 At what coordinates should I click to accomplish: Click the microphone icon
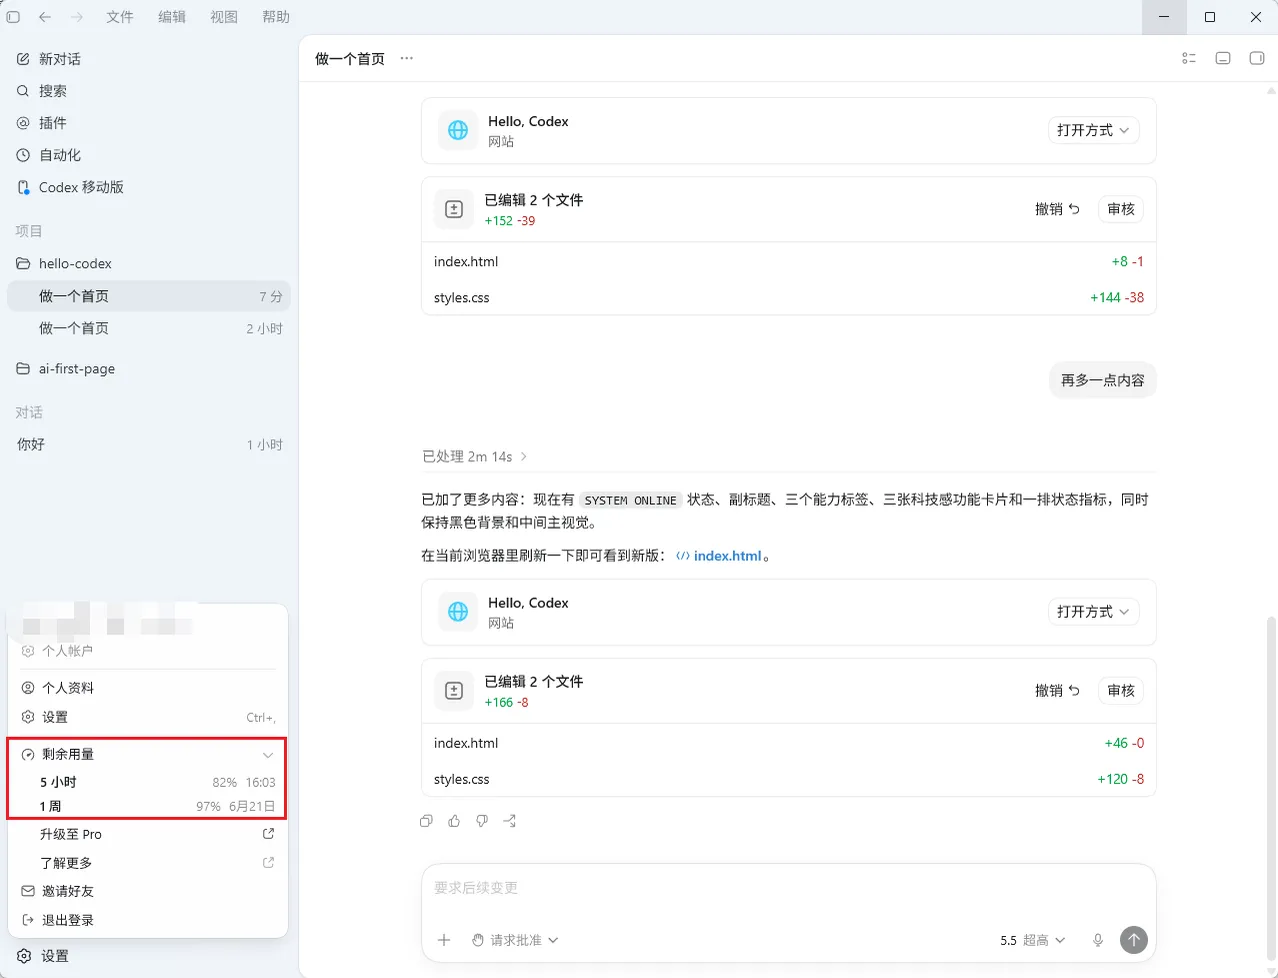(x=1098, y=940)
